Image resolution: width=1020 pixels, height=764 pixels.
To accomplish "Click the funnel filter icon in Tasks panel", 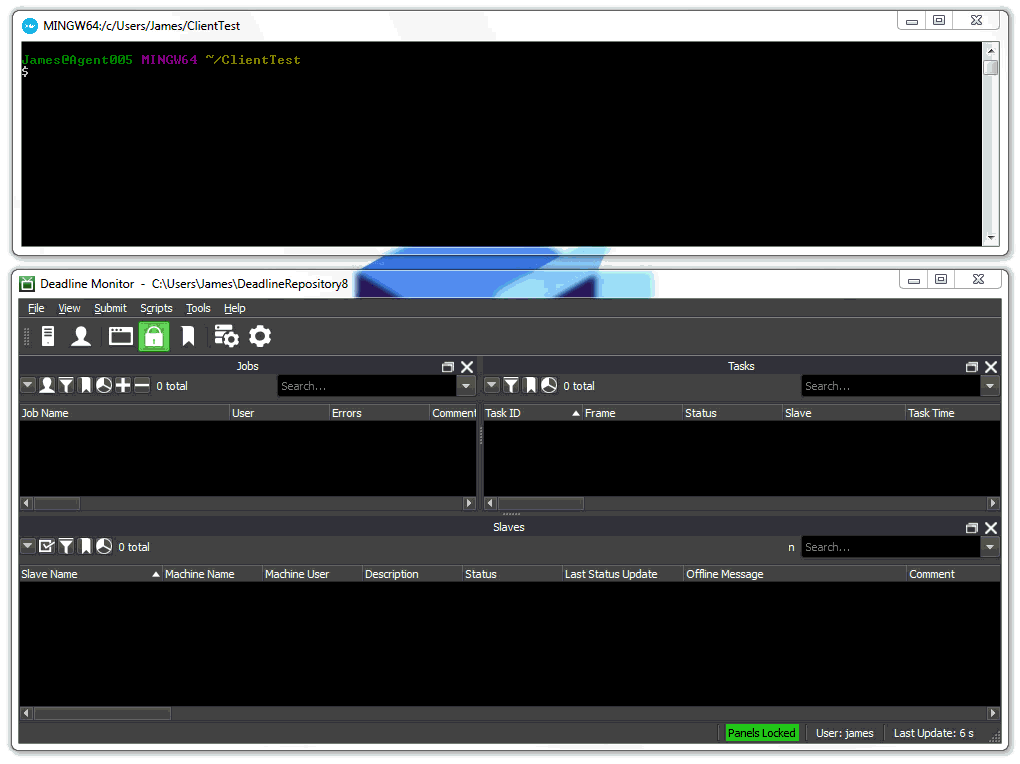I will 511,386.
